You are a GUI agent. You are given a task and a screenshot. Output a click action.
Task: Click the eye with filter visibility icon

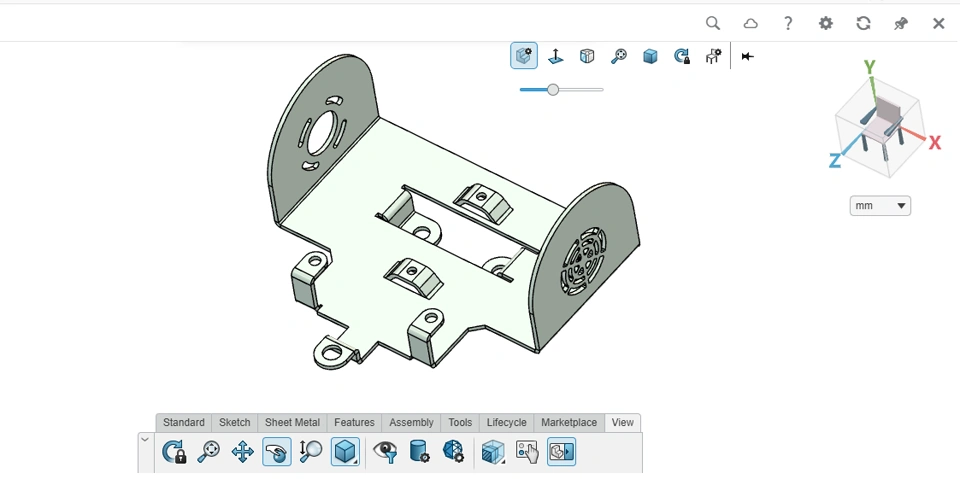tap(385, 452)
